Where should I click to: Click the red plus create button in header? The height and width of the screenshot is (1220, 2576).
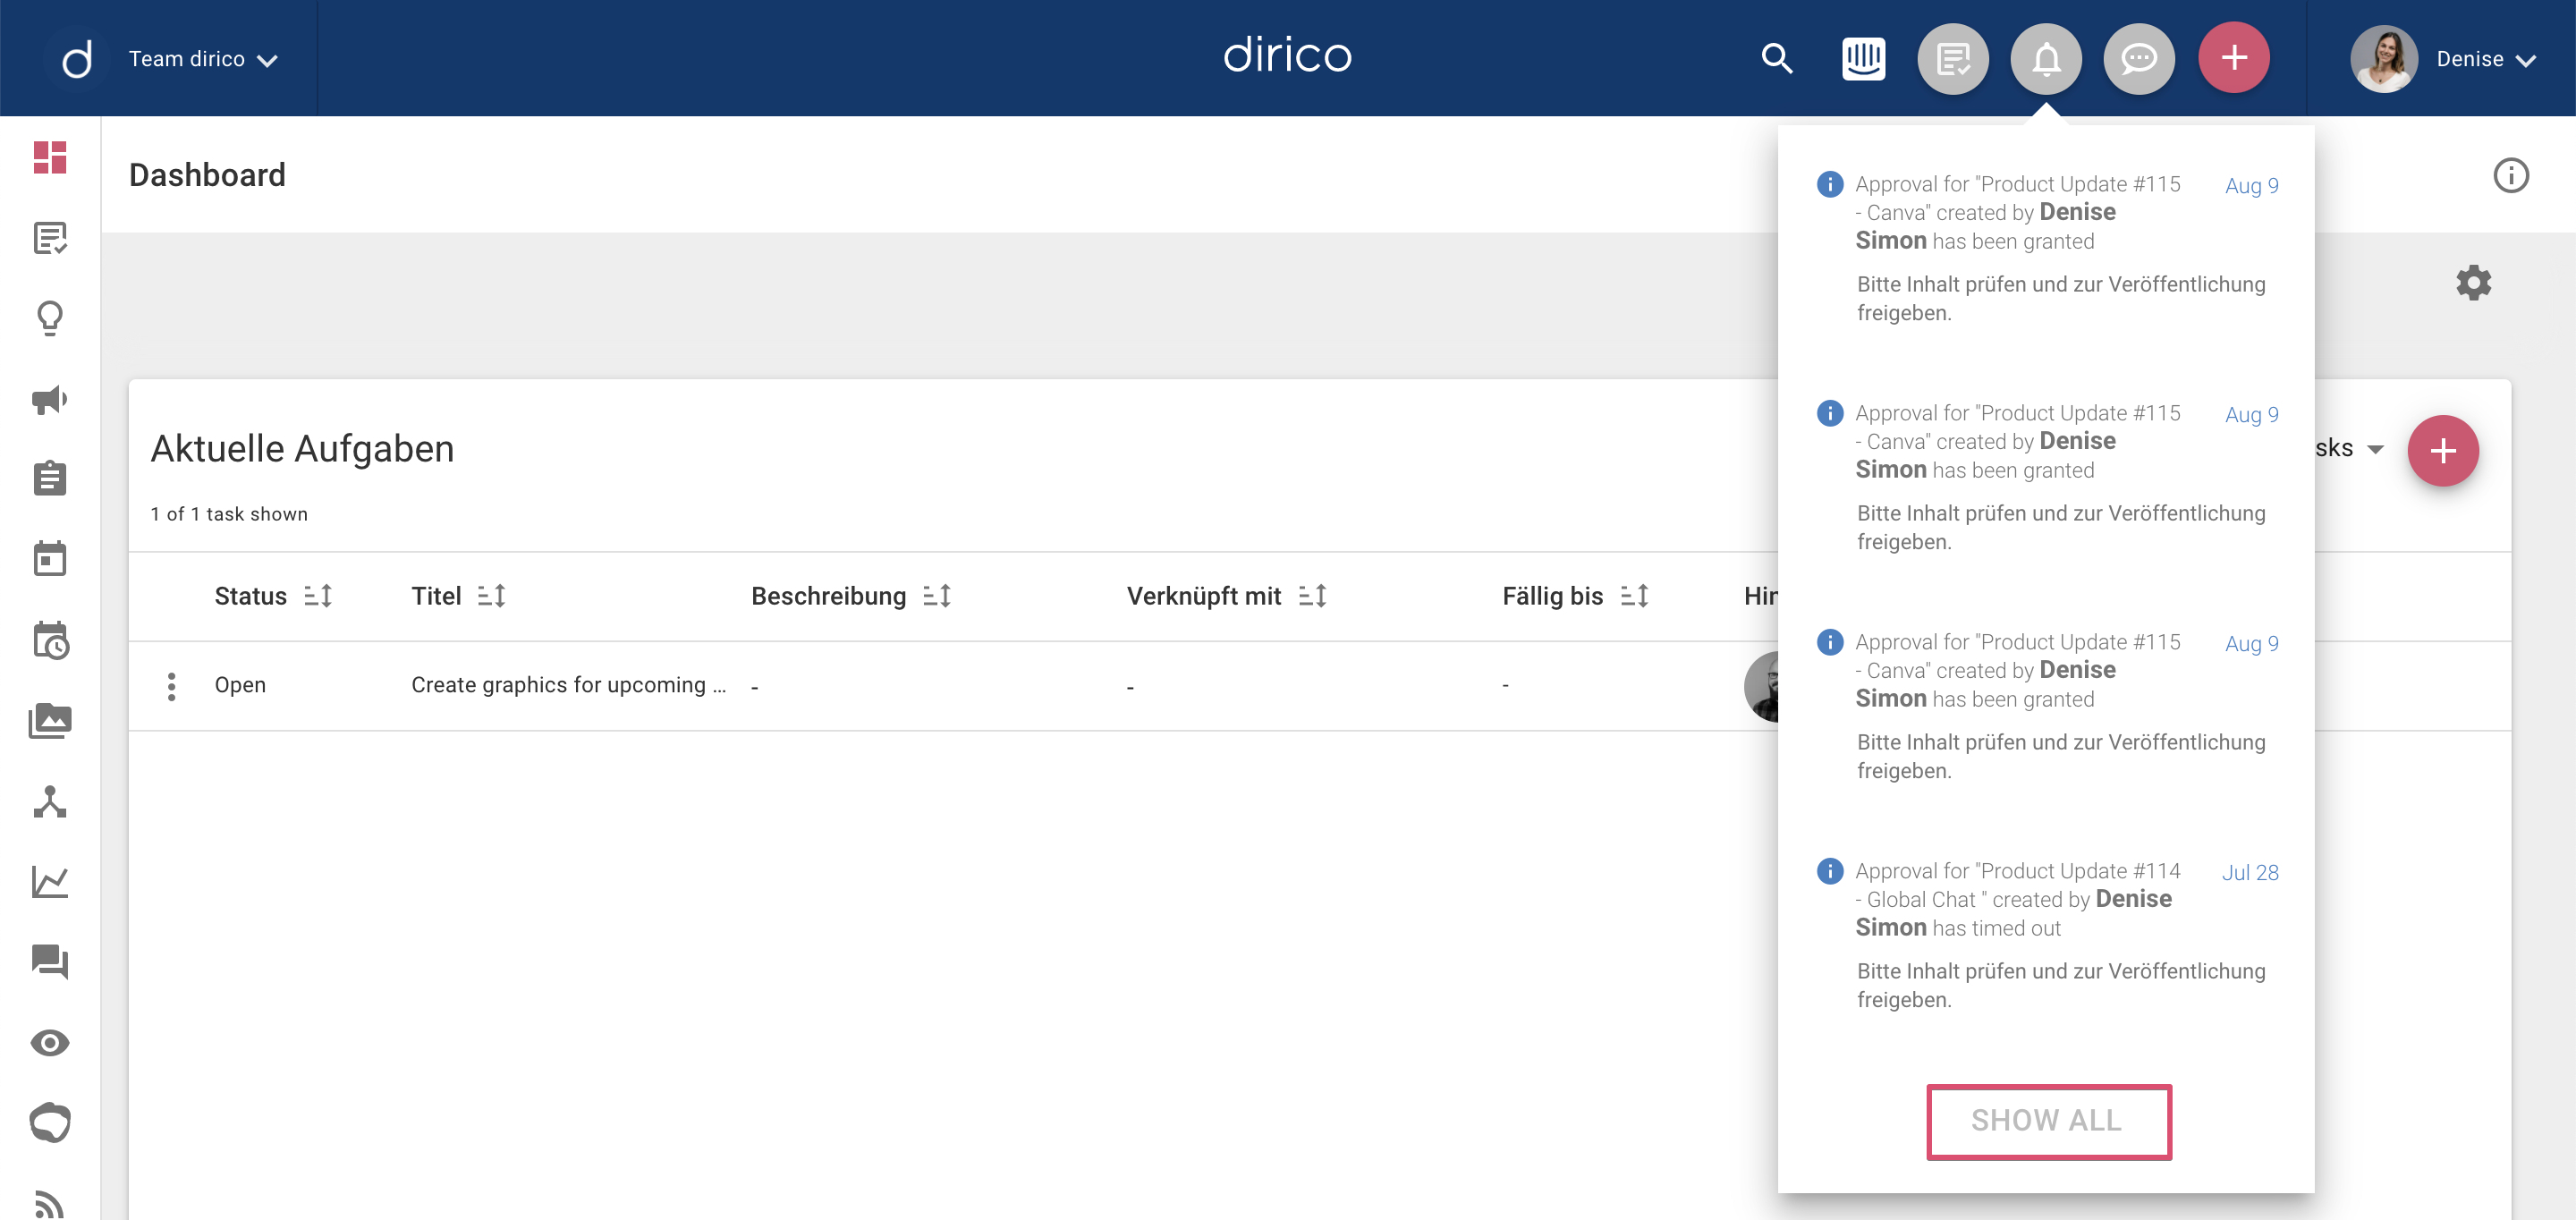[x=2233, y=58]
